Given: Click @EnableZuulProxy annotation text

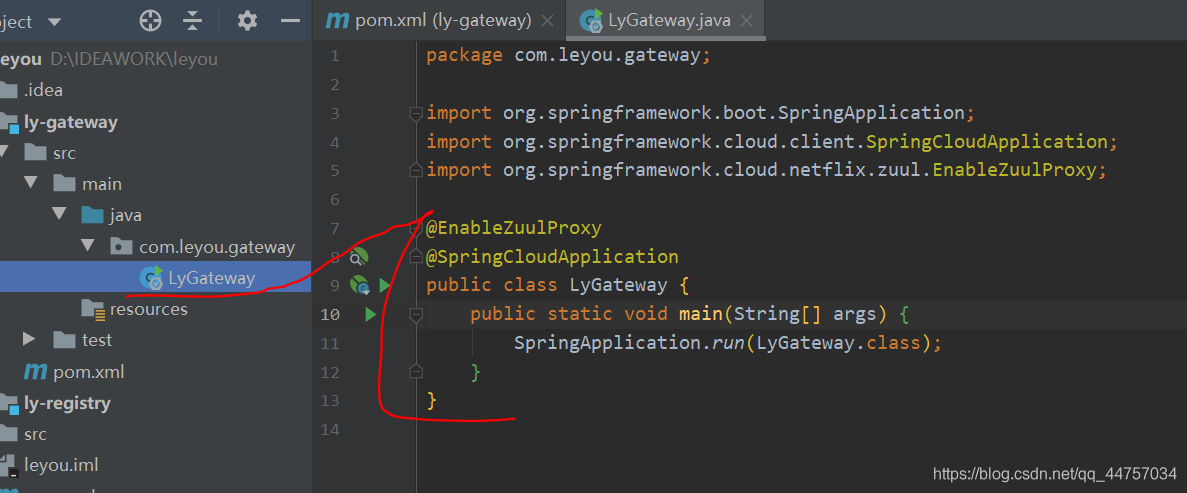Looking at the screenshot, I should pos(514,228).
